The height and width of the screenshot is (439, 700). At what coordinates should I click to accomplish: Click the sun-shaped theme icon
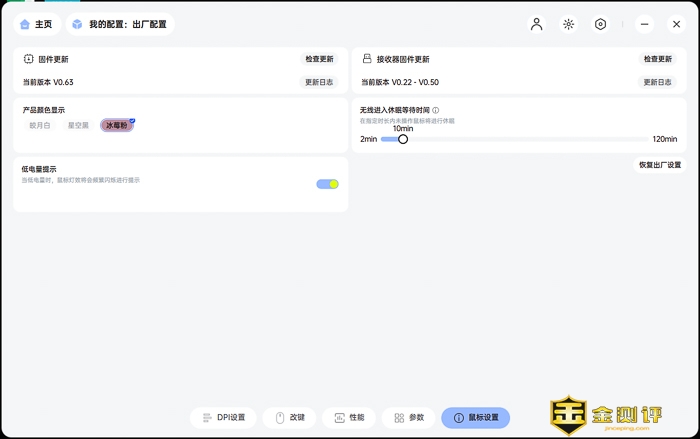568,24
